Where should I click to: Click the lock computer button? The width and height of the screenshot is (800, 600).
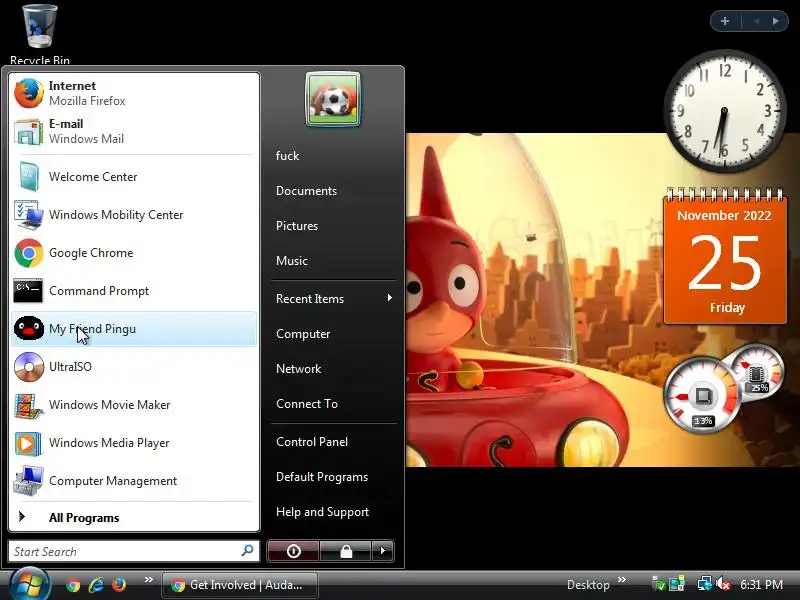click(x=346, y=551)
